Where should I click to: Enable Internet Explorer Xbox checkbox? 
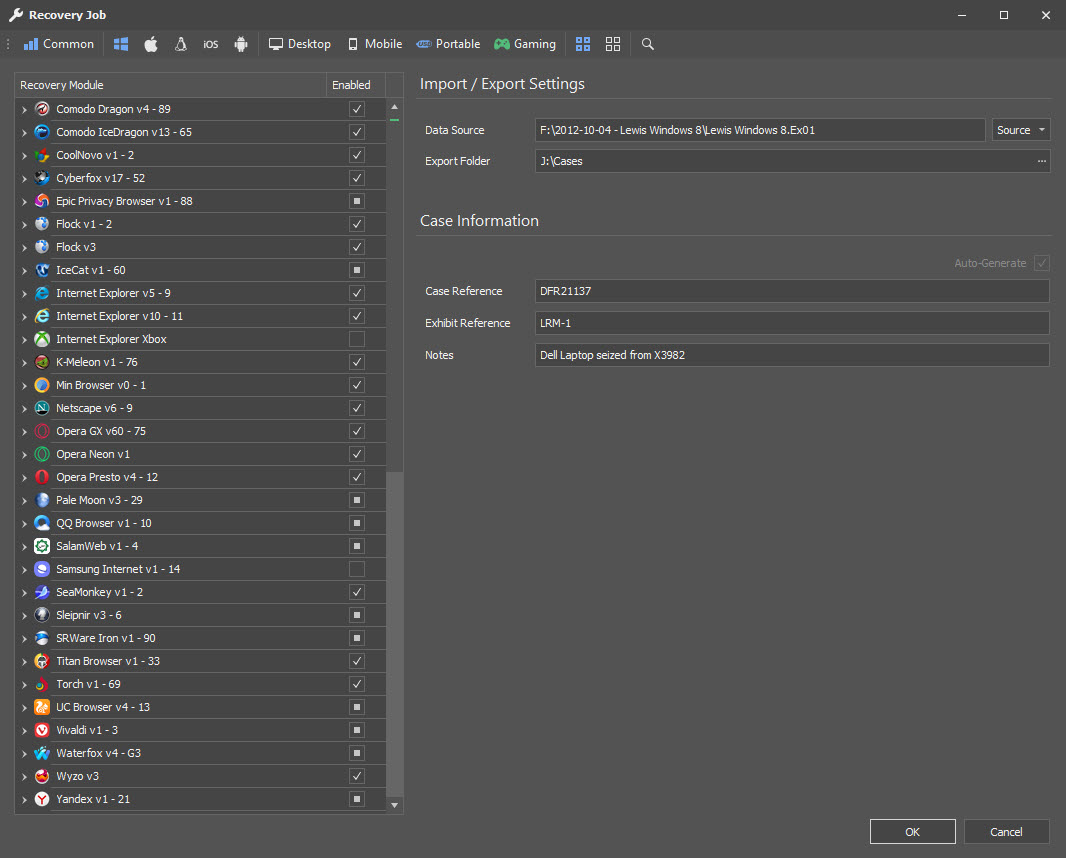click(x=357, y=339)
